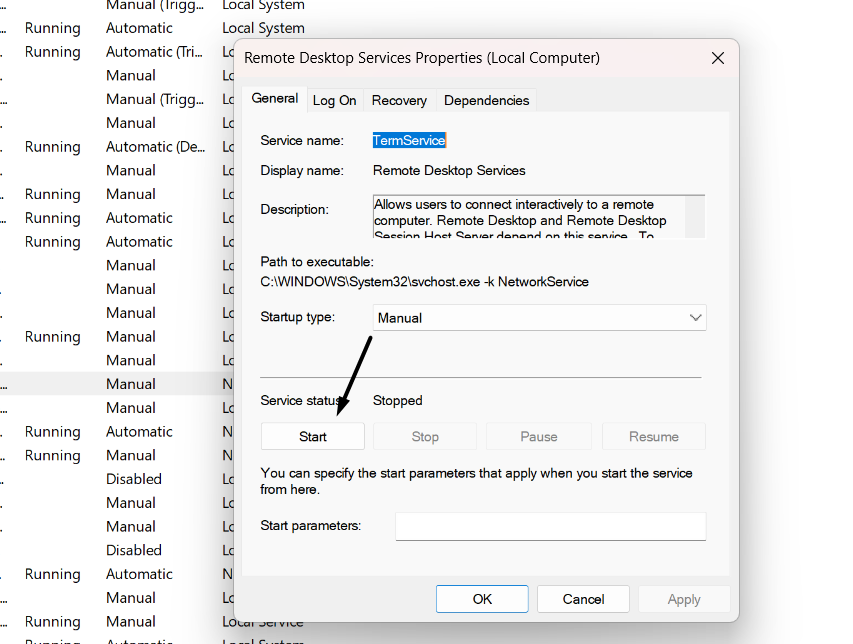
Task: Click into the Start parameters field
Action: [551, 526]
